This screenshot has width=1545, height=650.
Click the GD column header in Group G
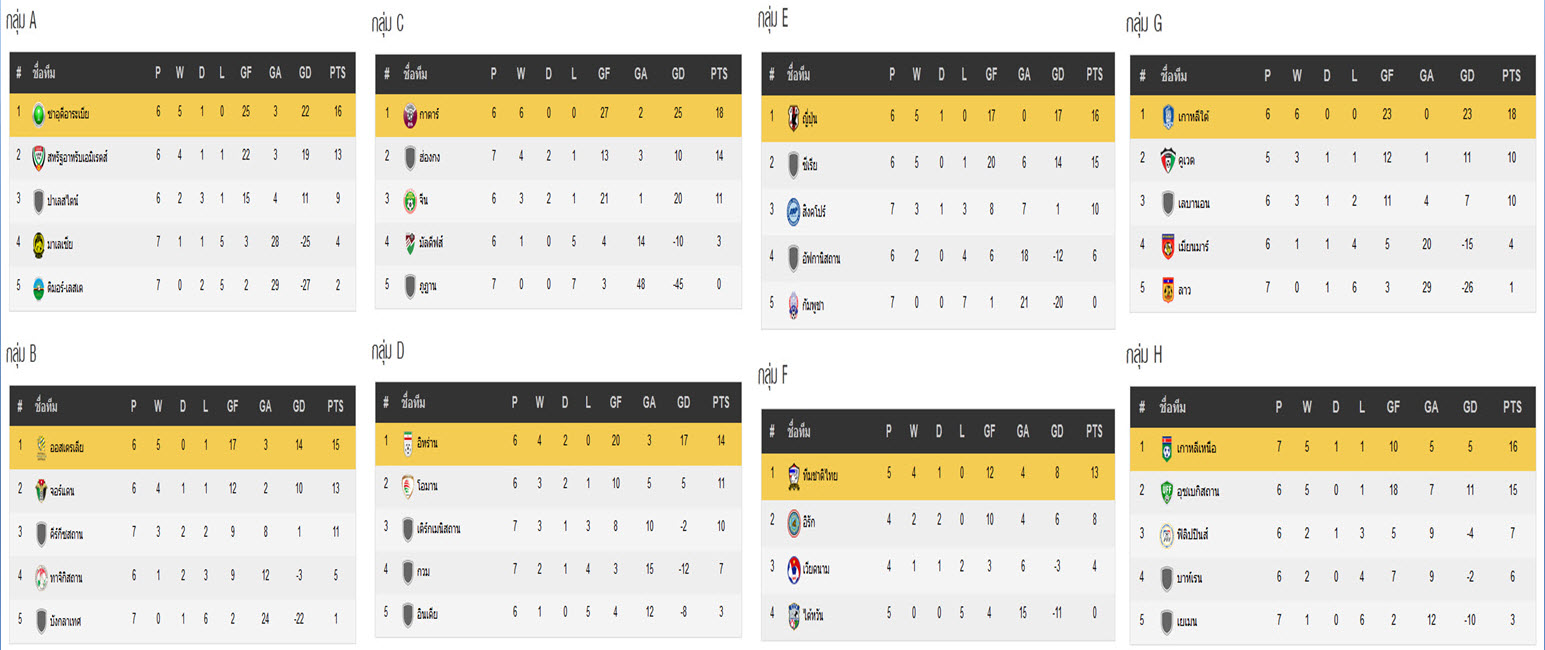pyautogui.click(x=1467, y=76)
